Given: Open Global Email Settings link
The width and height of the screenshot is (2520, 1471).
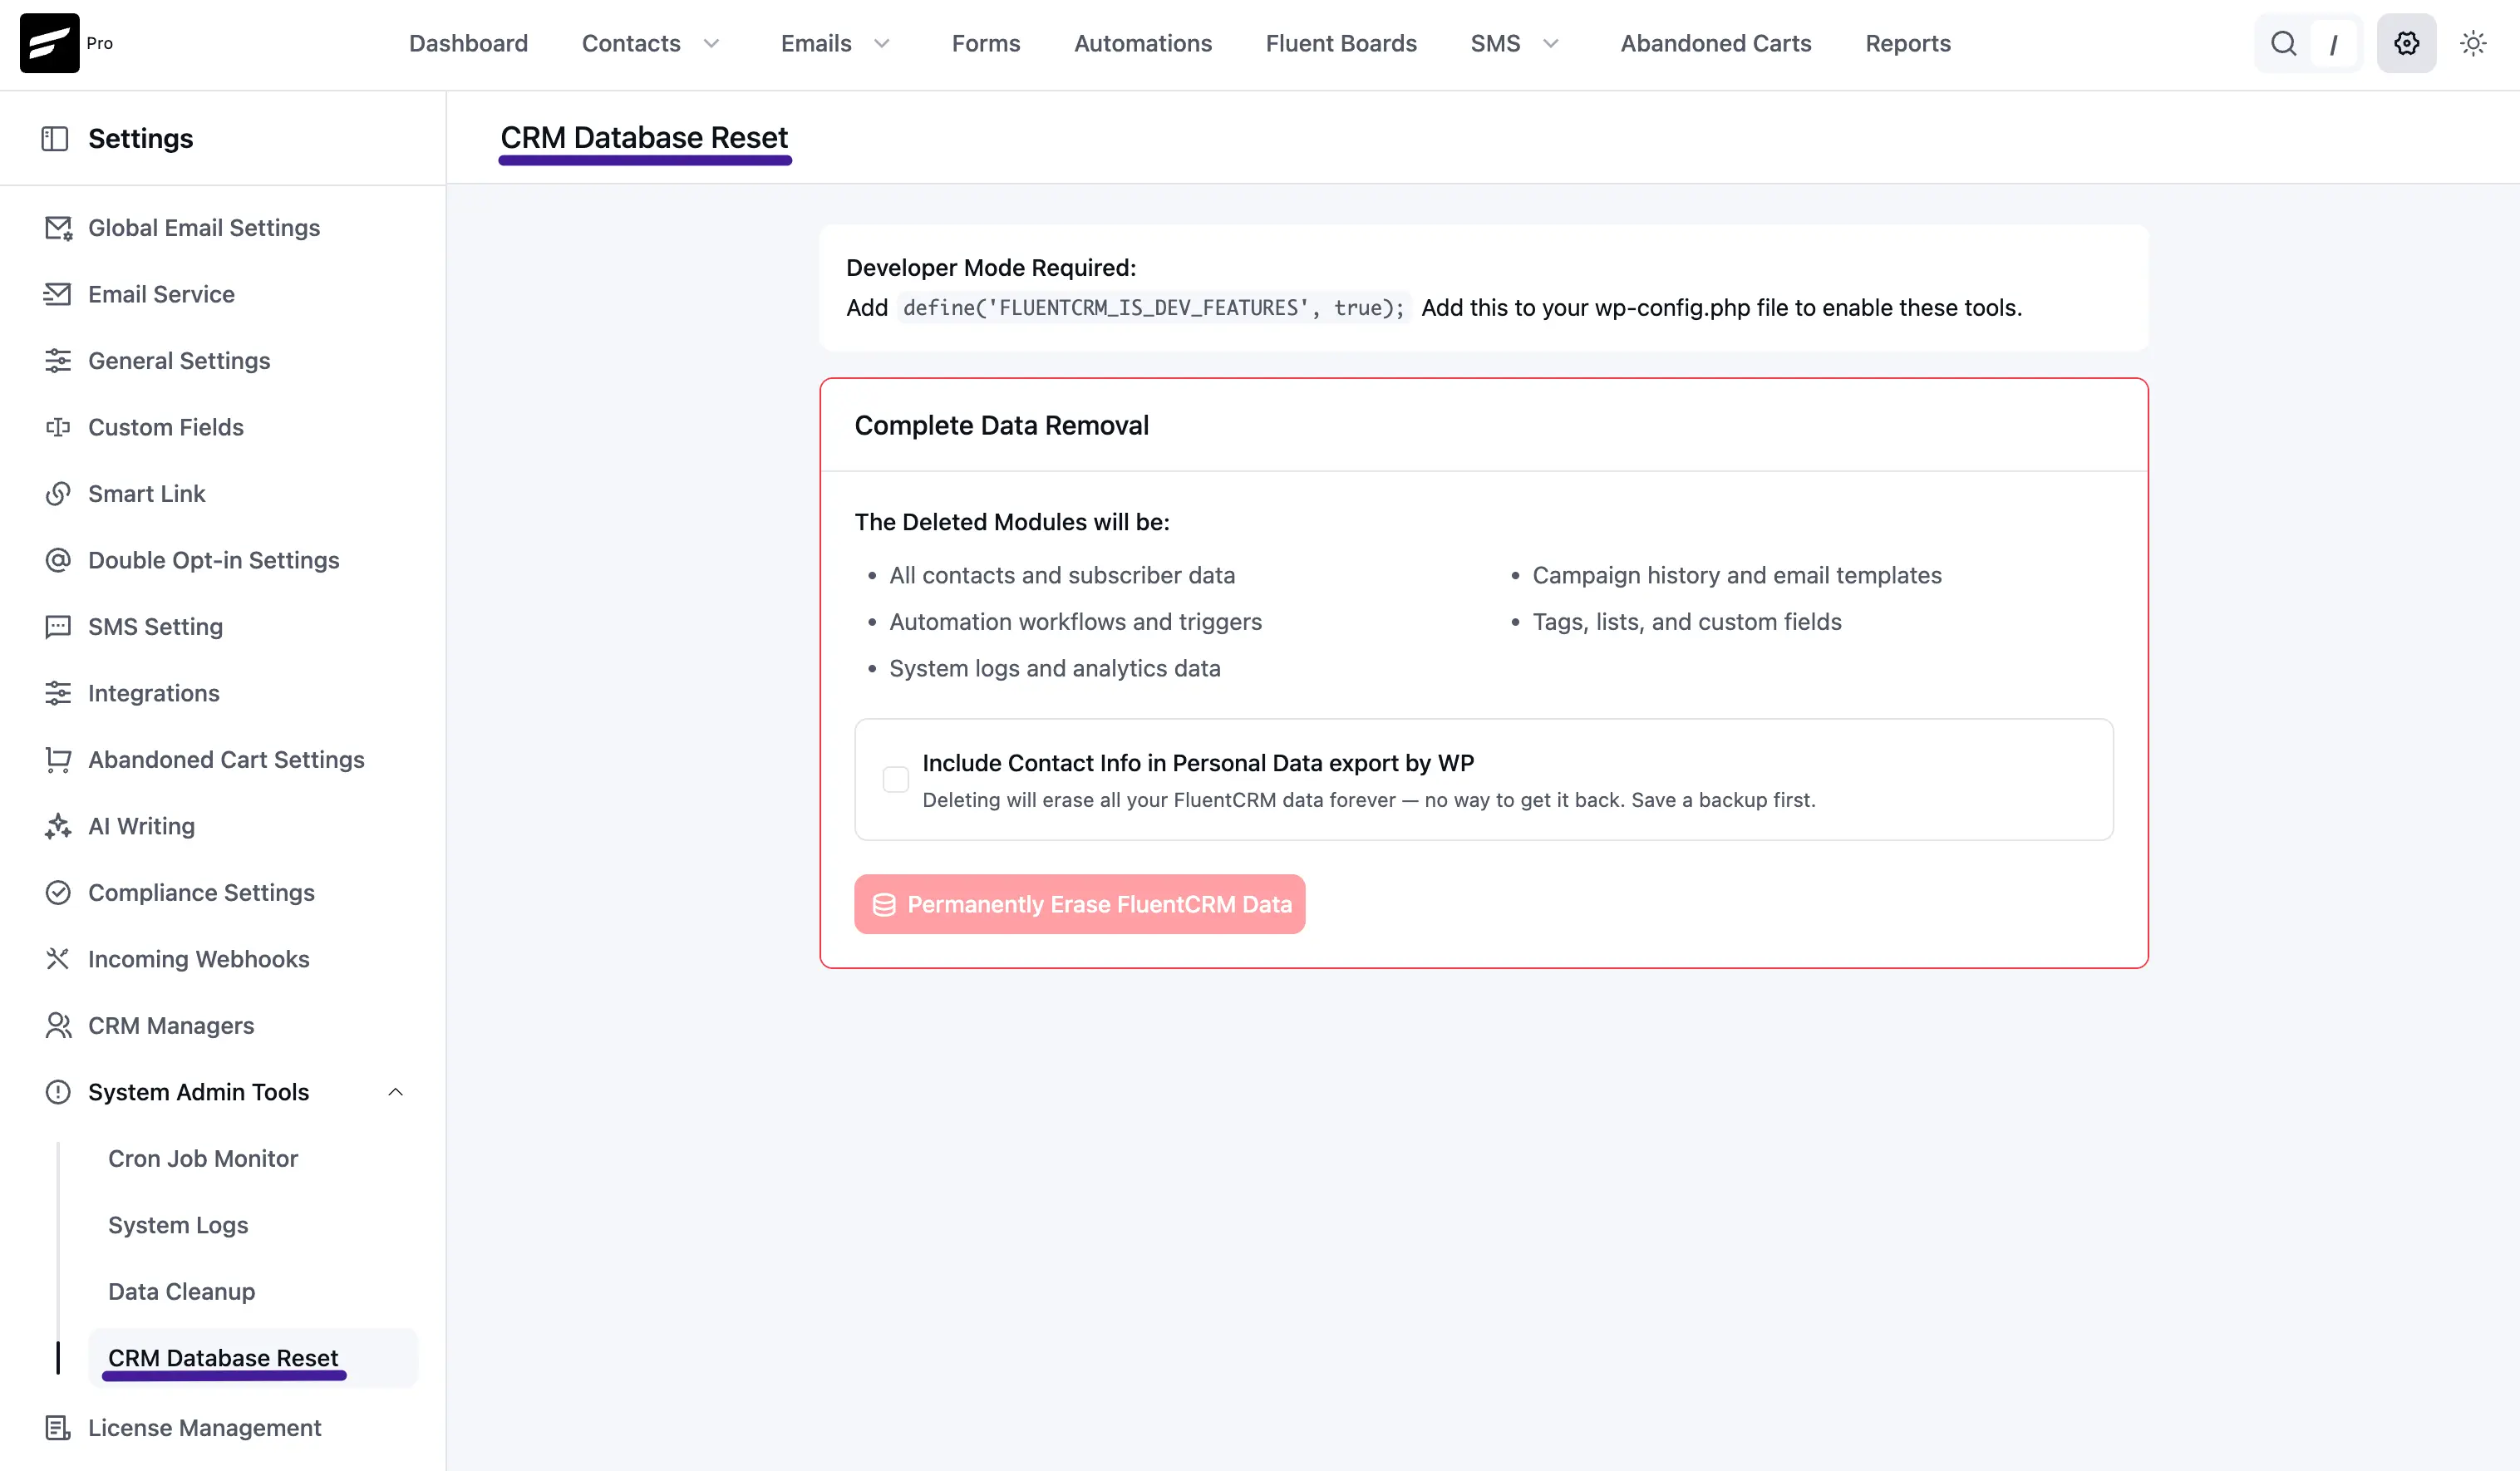Looking at the screenshot, I should (x=204, y=228).
